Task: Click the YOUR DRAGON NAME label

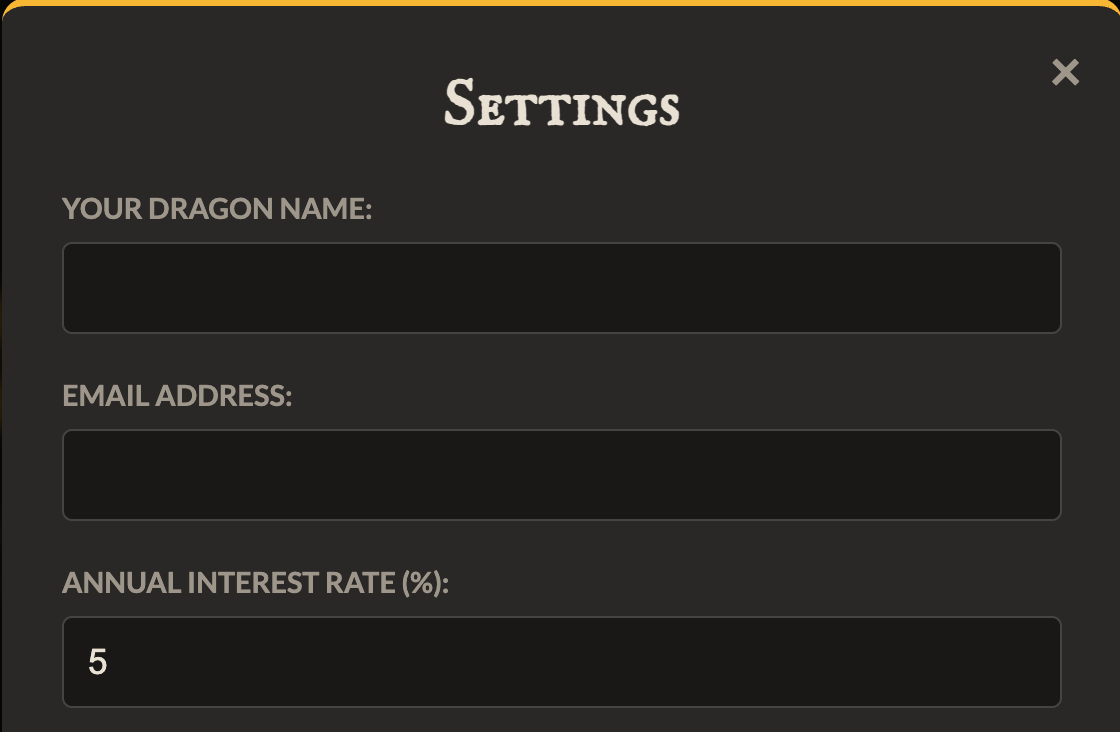Action: point(216,208)
